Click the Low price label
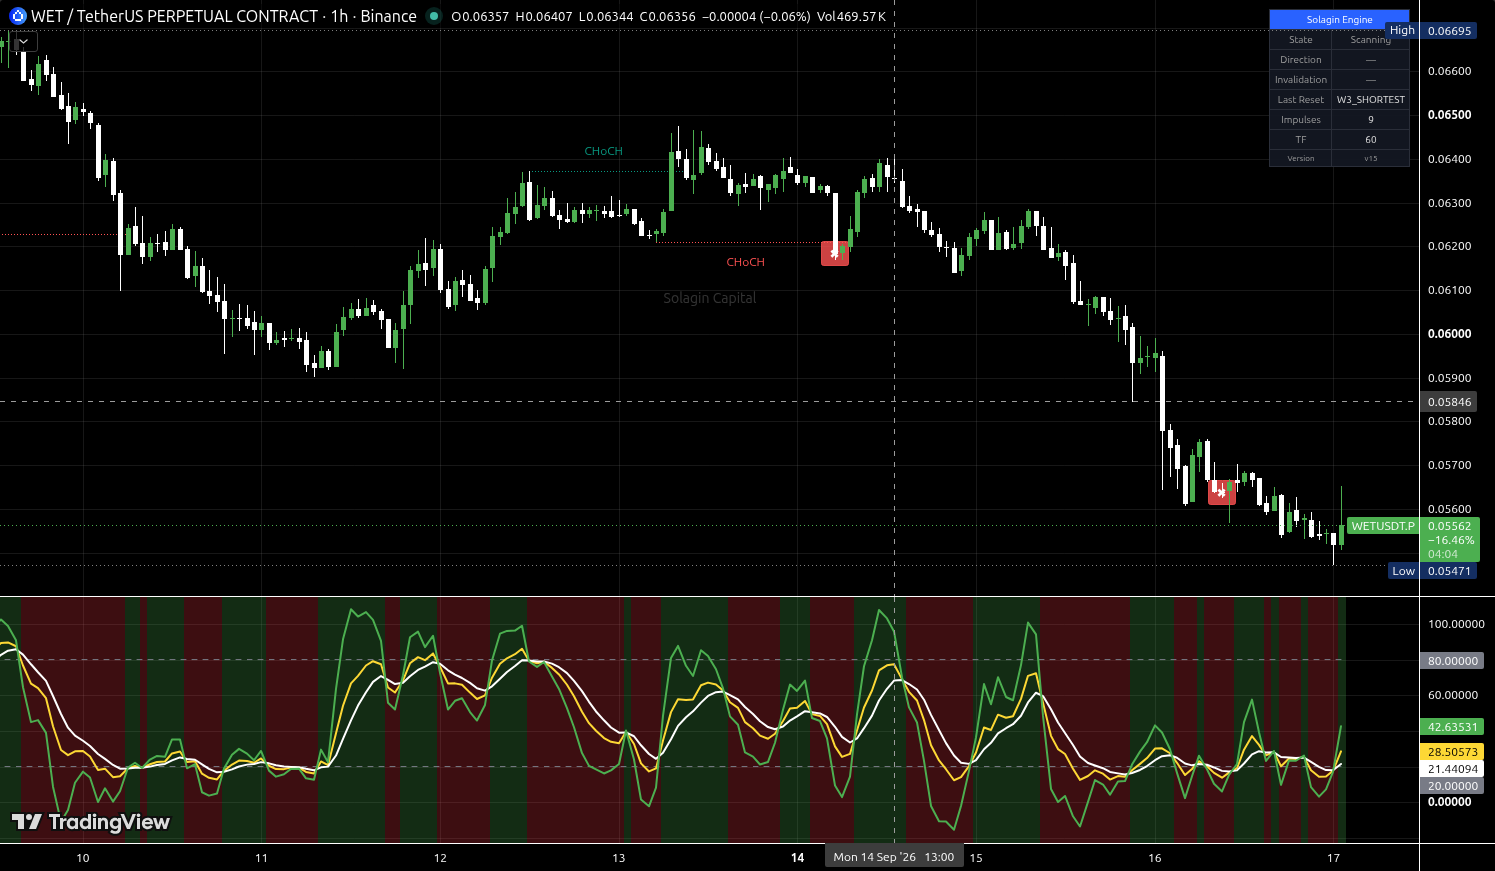 1404,571
